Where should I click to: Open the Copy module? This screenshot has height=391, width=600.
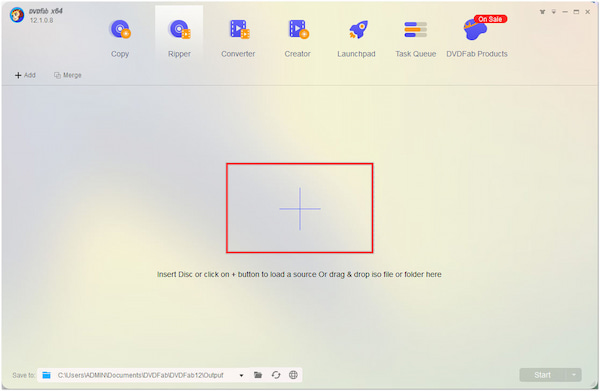point(120,38)
